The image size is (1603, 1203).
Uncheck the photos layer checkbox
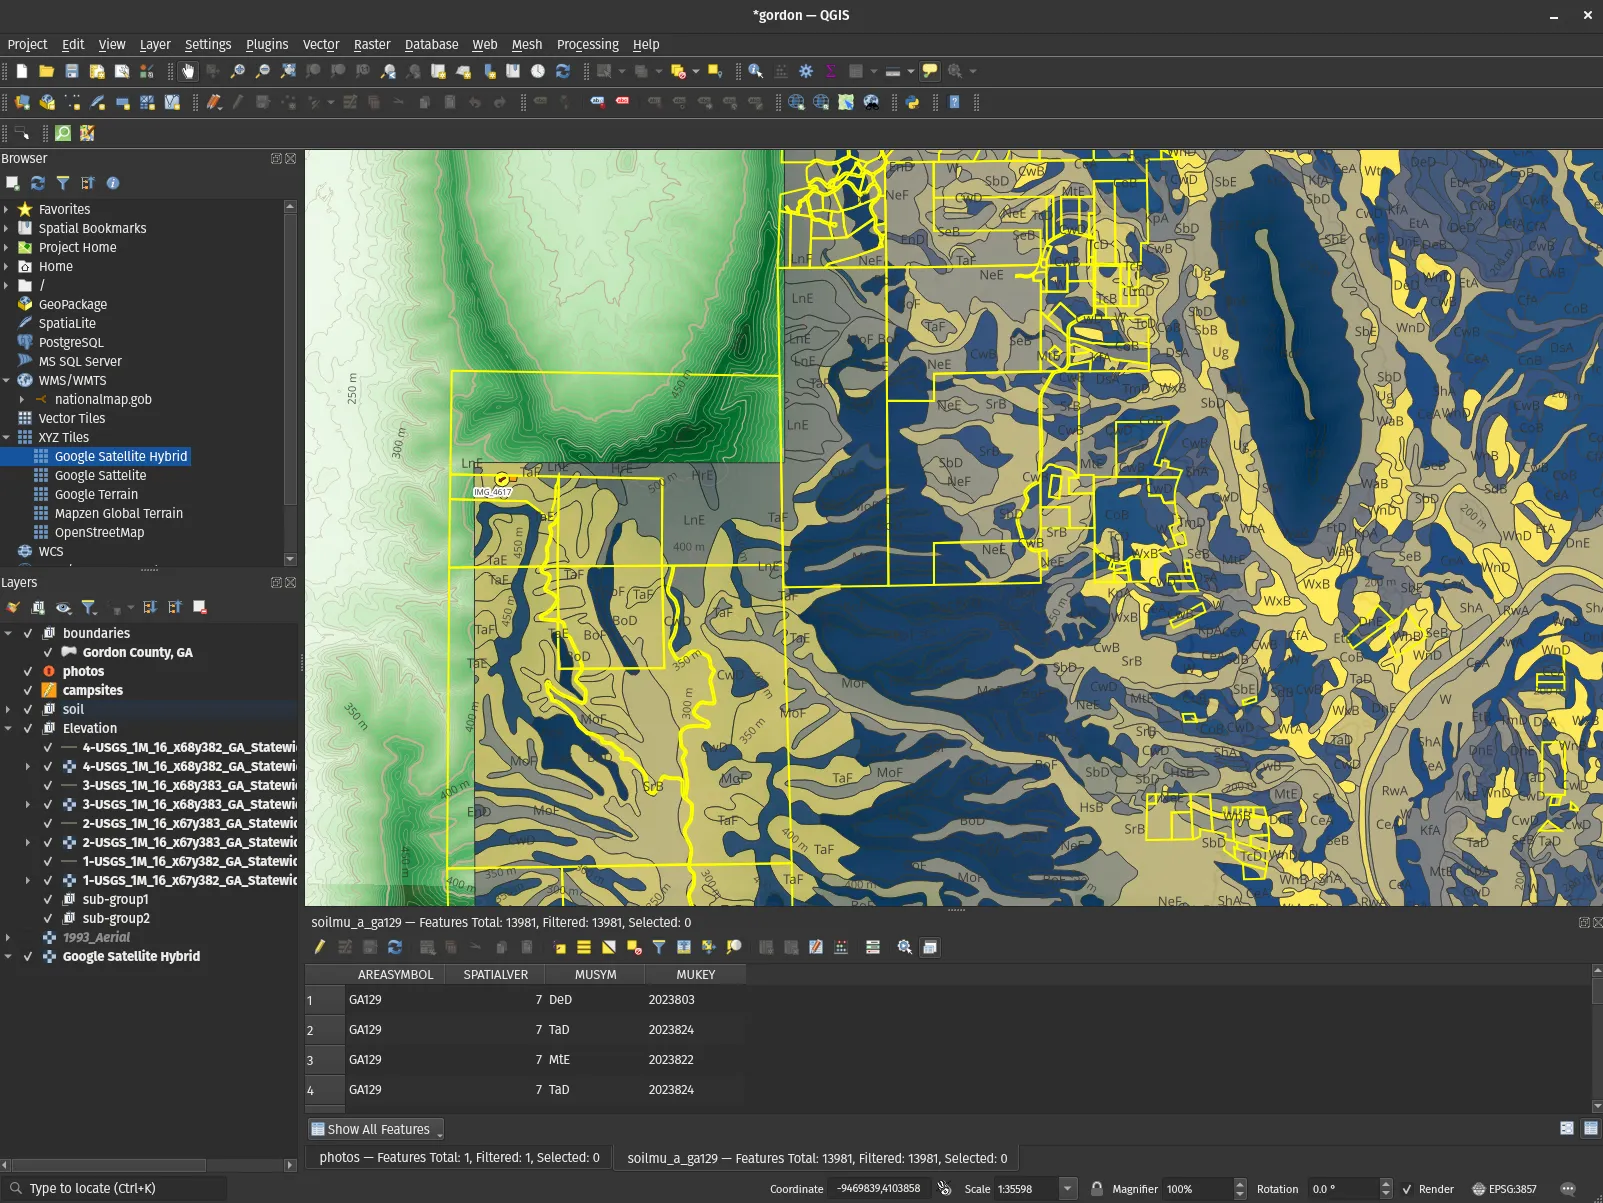pos(28,671)
